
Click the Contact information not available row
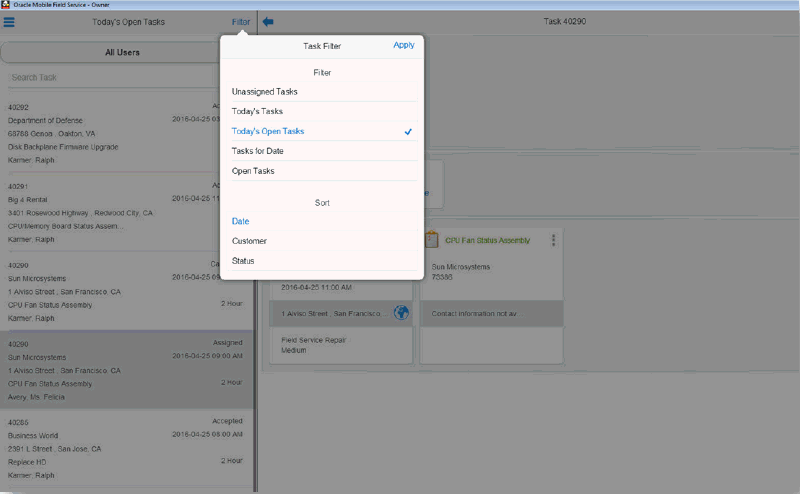coord(492,313)
